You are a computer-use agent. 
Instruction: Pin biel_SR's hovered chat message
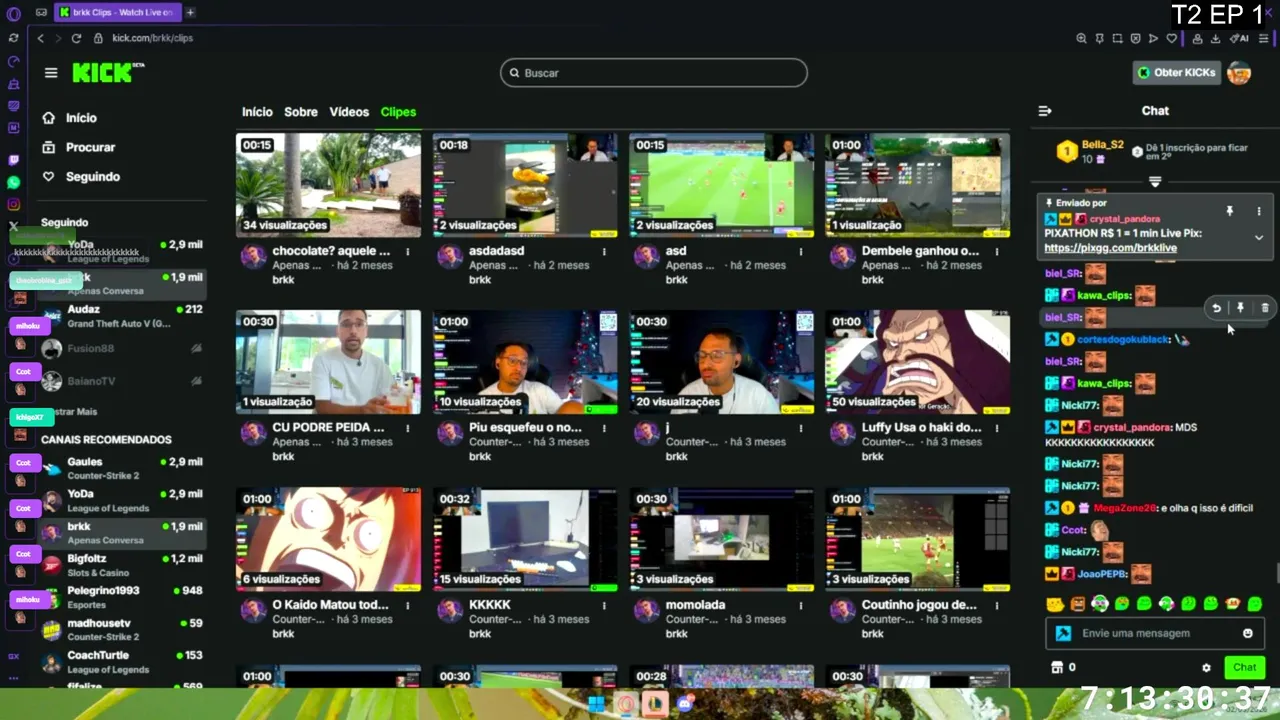1240,308
